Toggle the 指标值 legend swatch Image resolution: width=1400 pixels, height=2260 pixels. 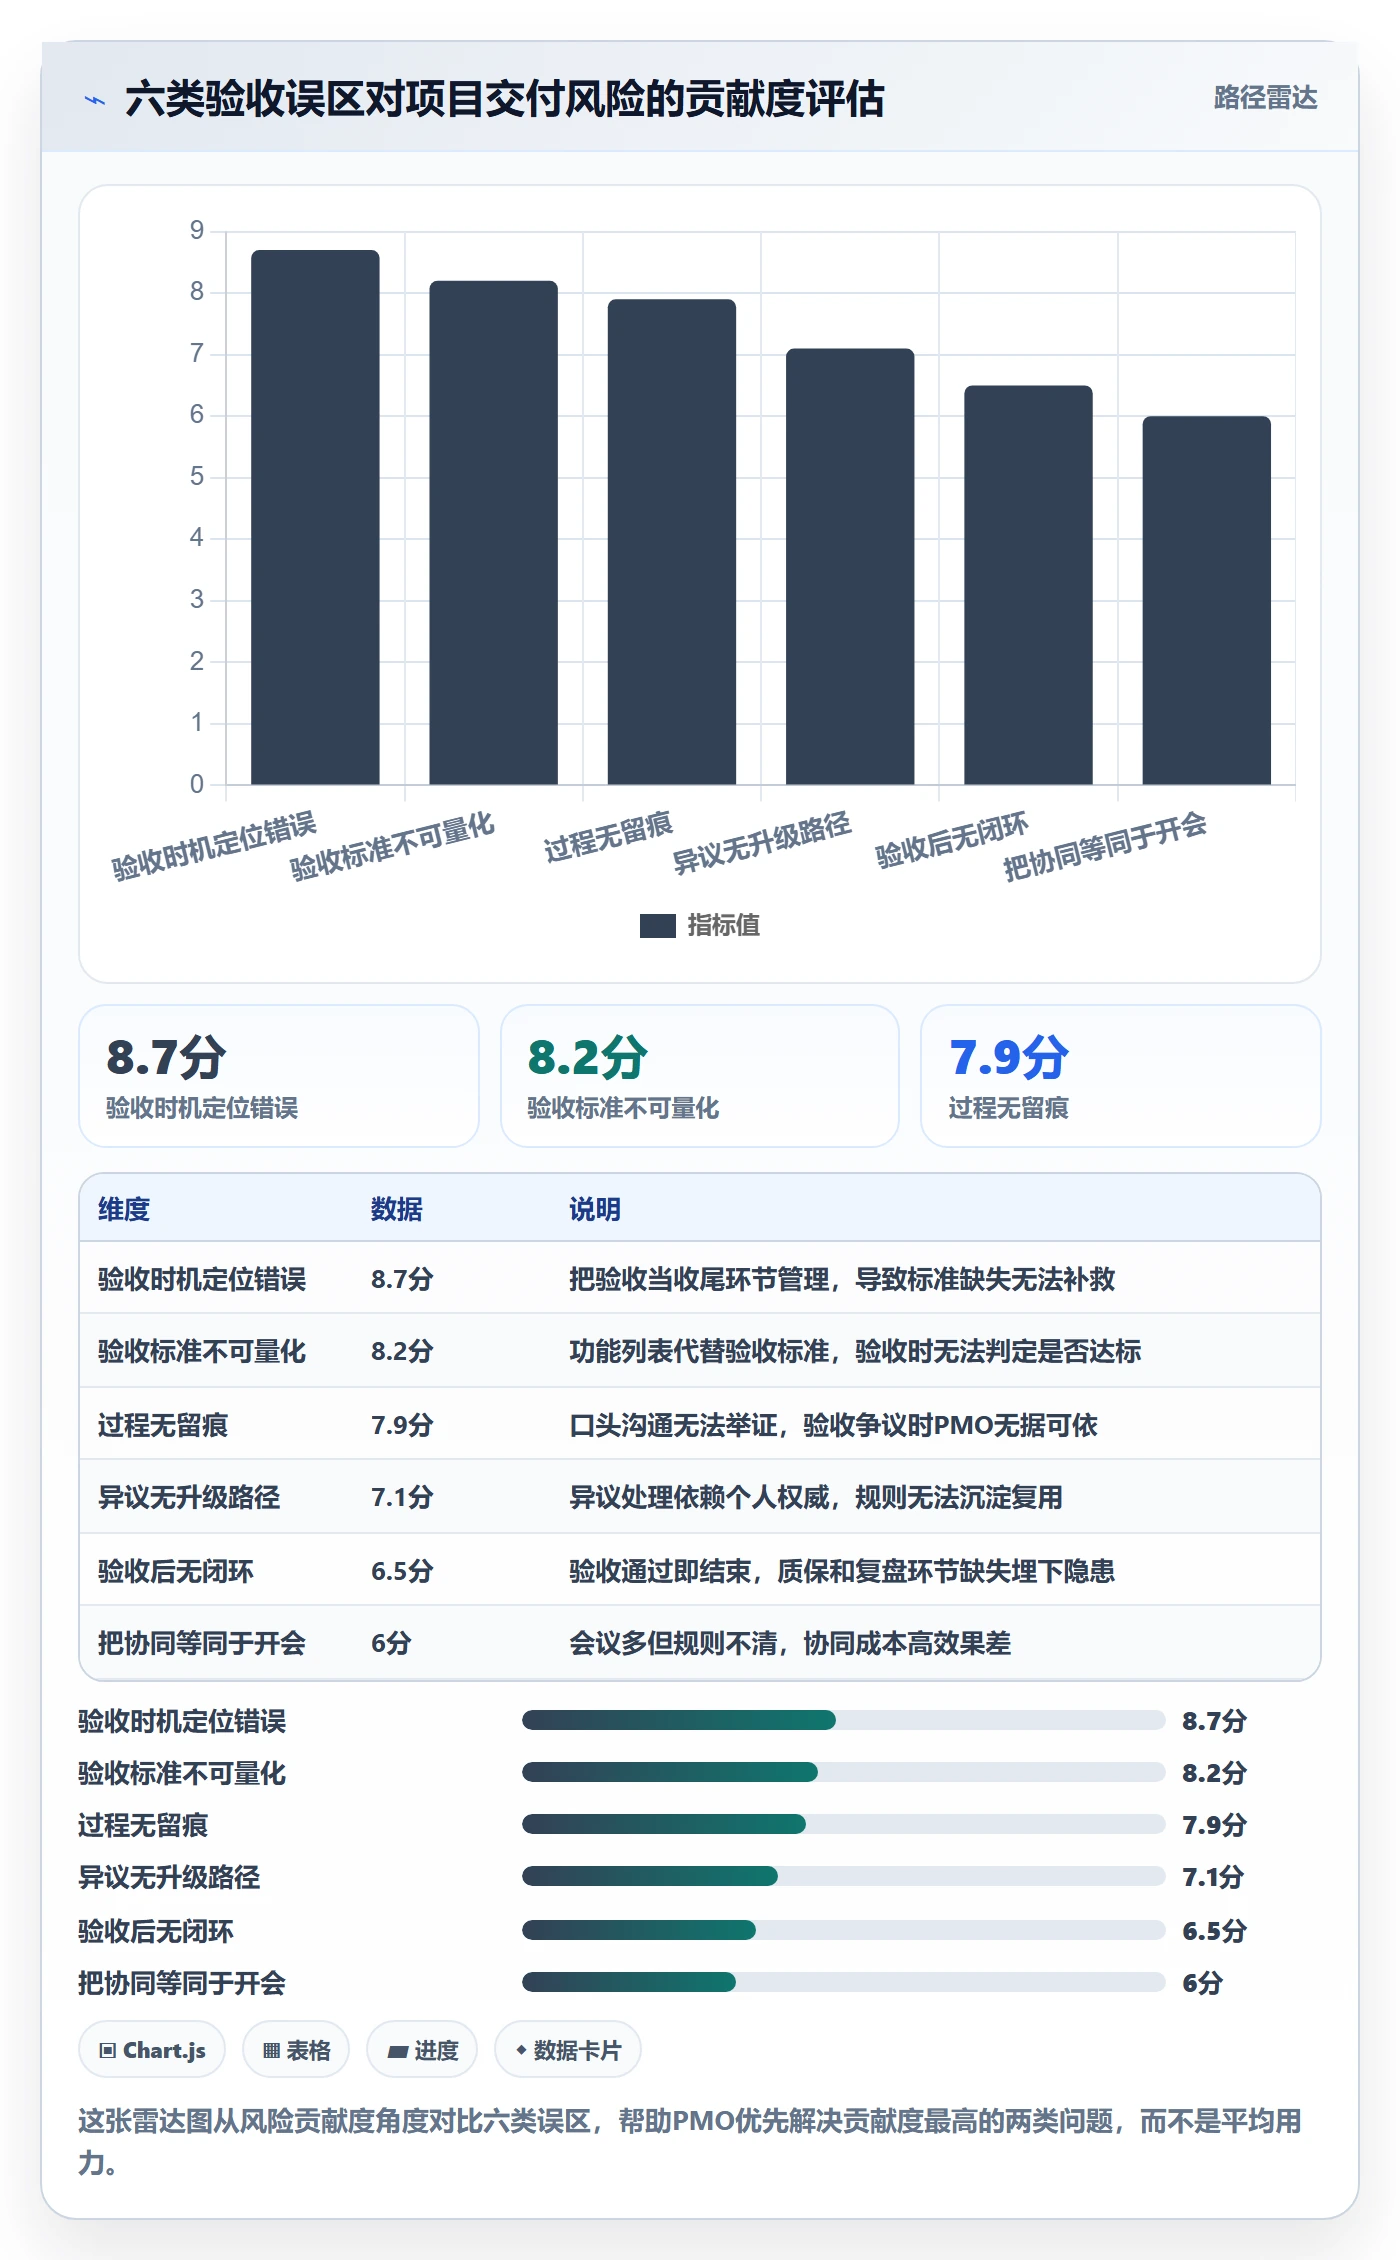[x=657, y=926]
